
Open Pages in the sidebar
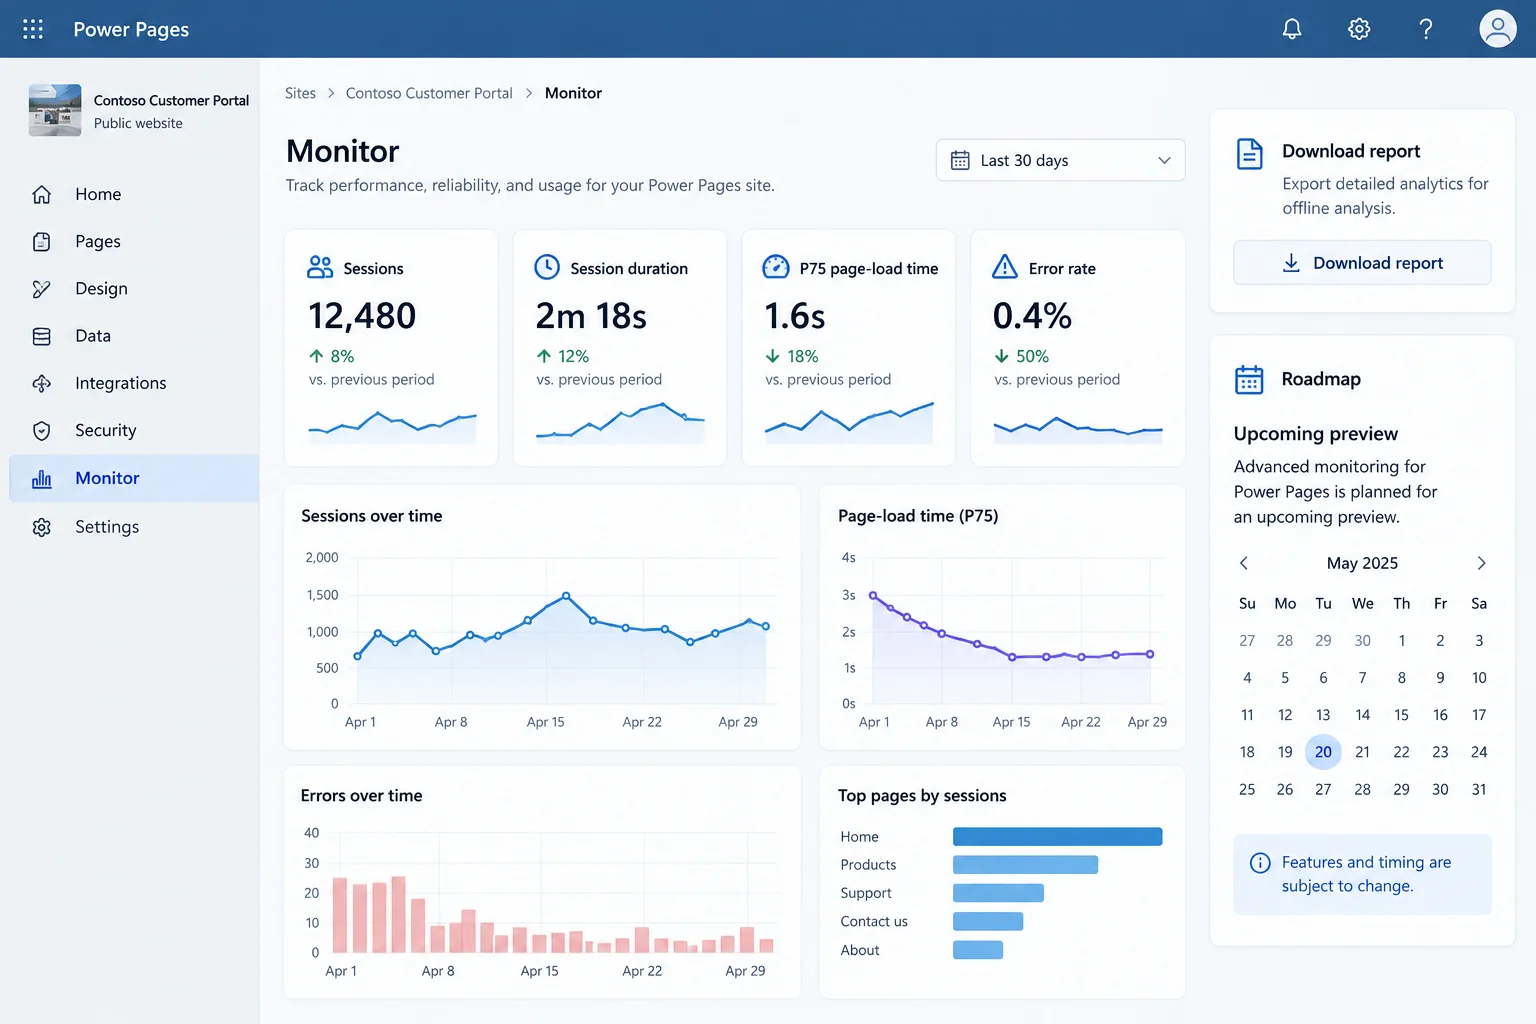(x=134, y=241)
